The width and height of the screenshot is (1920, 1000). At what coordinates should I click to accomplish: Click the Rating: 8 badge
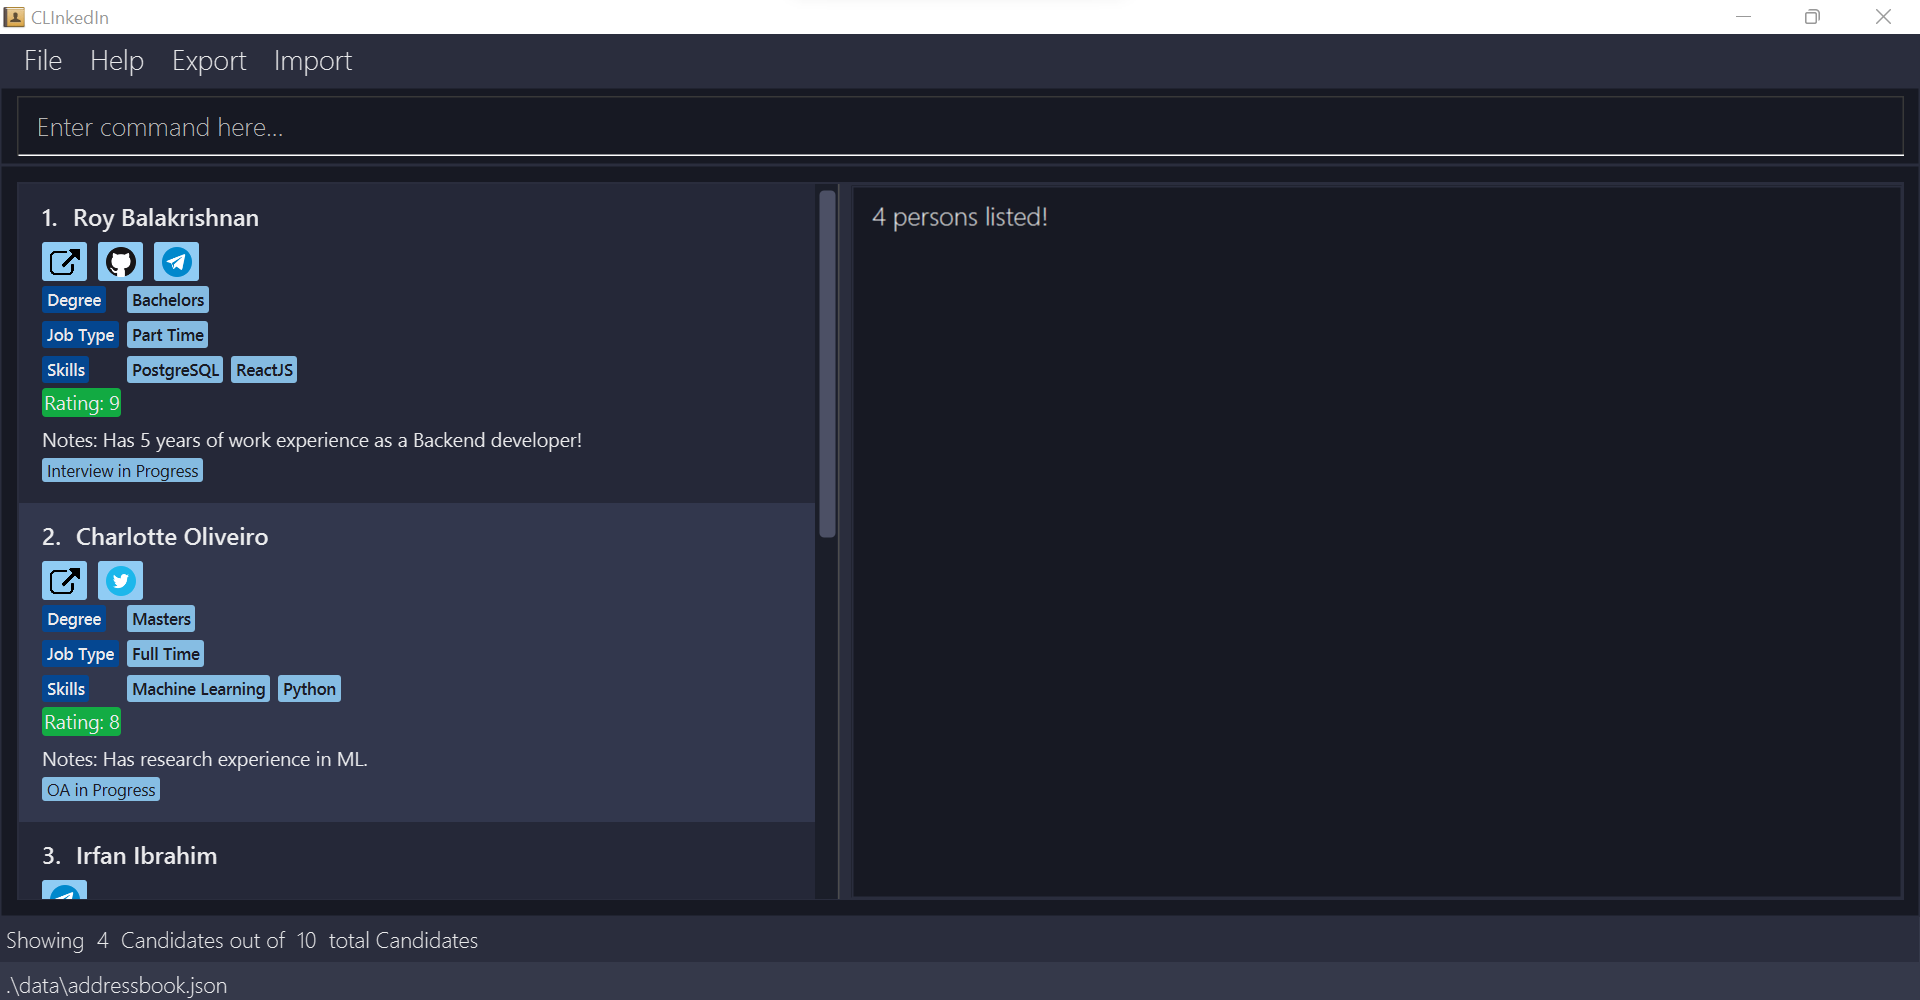coord(82,722)
